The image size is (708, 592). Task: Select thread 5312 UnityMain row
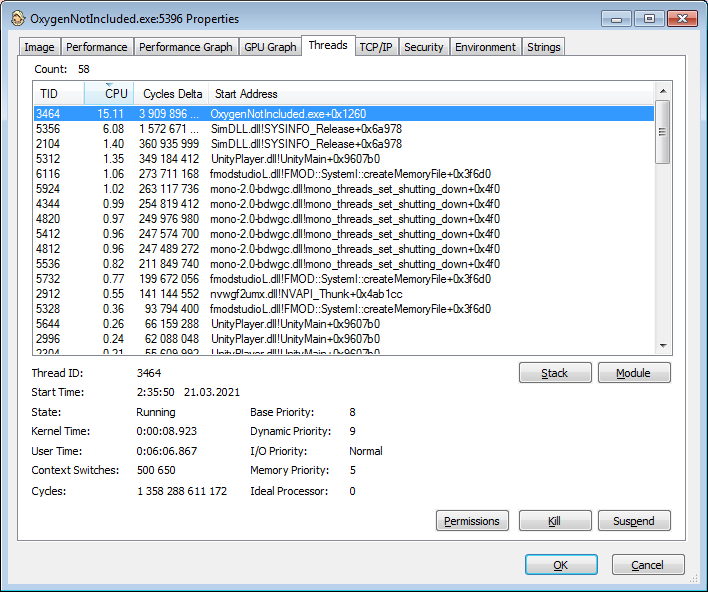[344, 158]
